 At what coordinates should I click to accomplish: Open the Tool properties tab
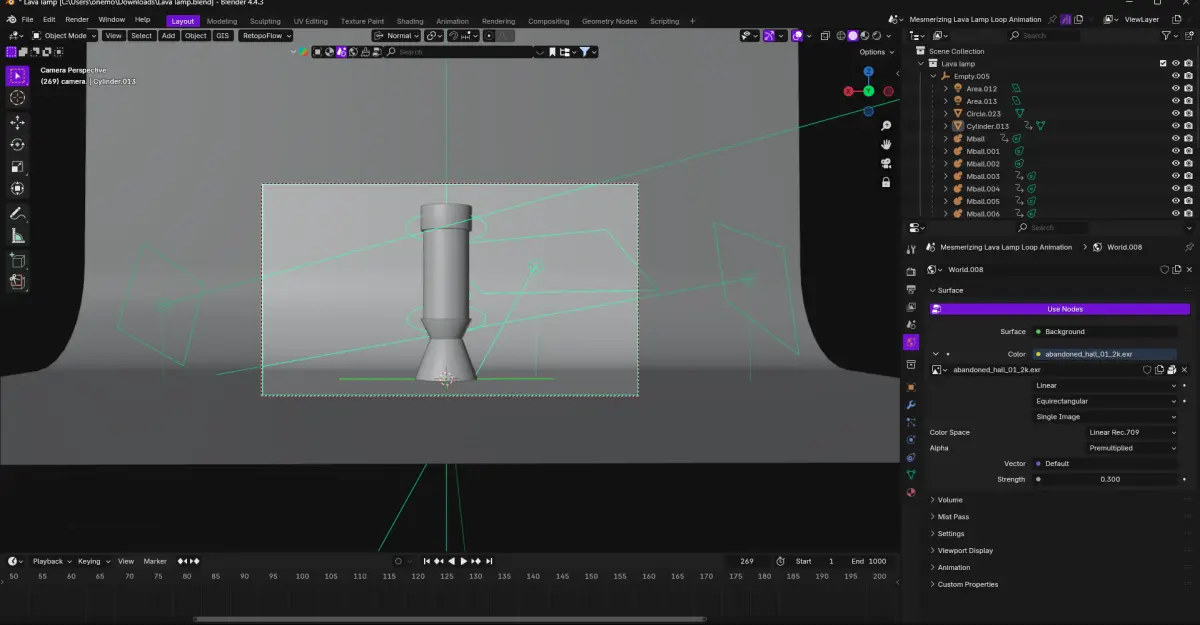910,249
